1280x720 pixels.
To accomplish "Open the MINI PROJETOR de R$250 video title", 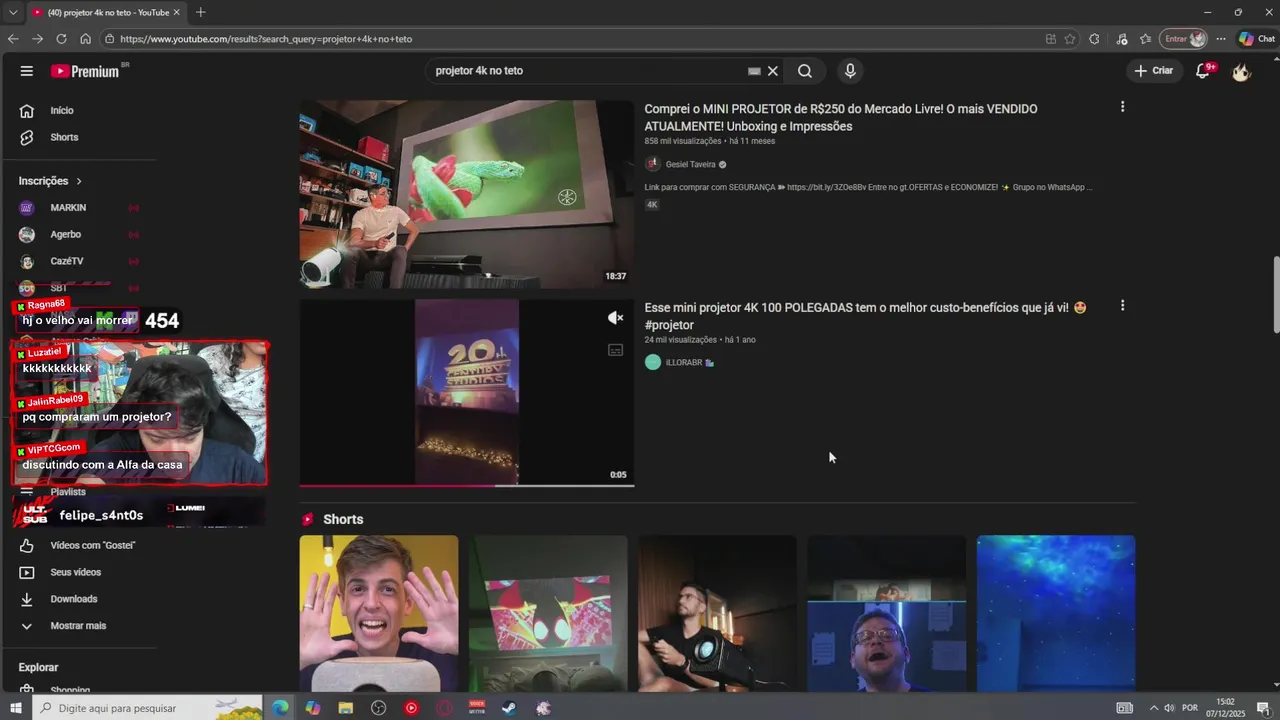I will (840, 118).
